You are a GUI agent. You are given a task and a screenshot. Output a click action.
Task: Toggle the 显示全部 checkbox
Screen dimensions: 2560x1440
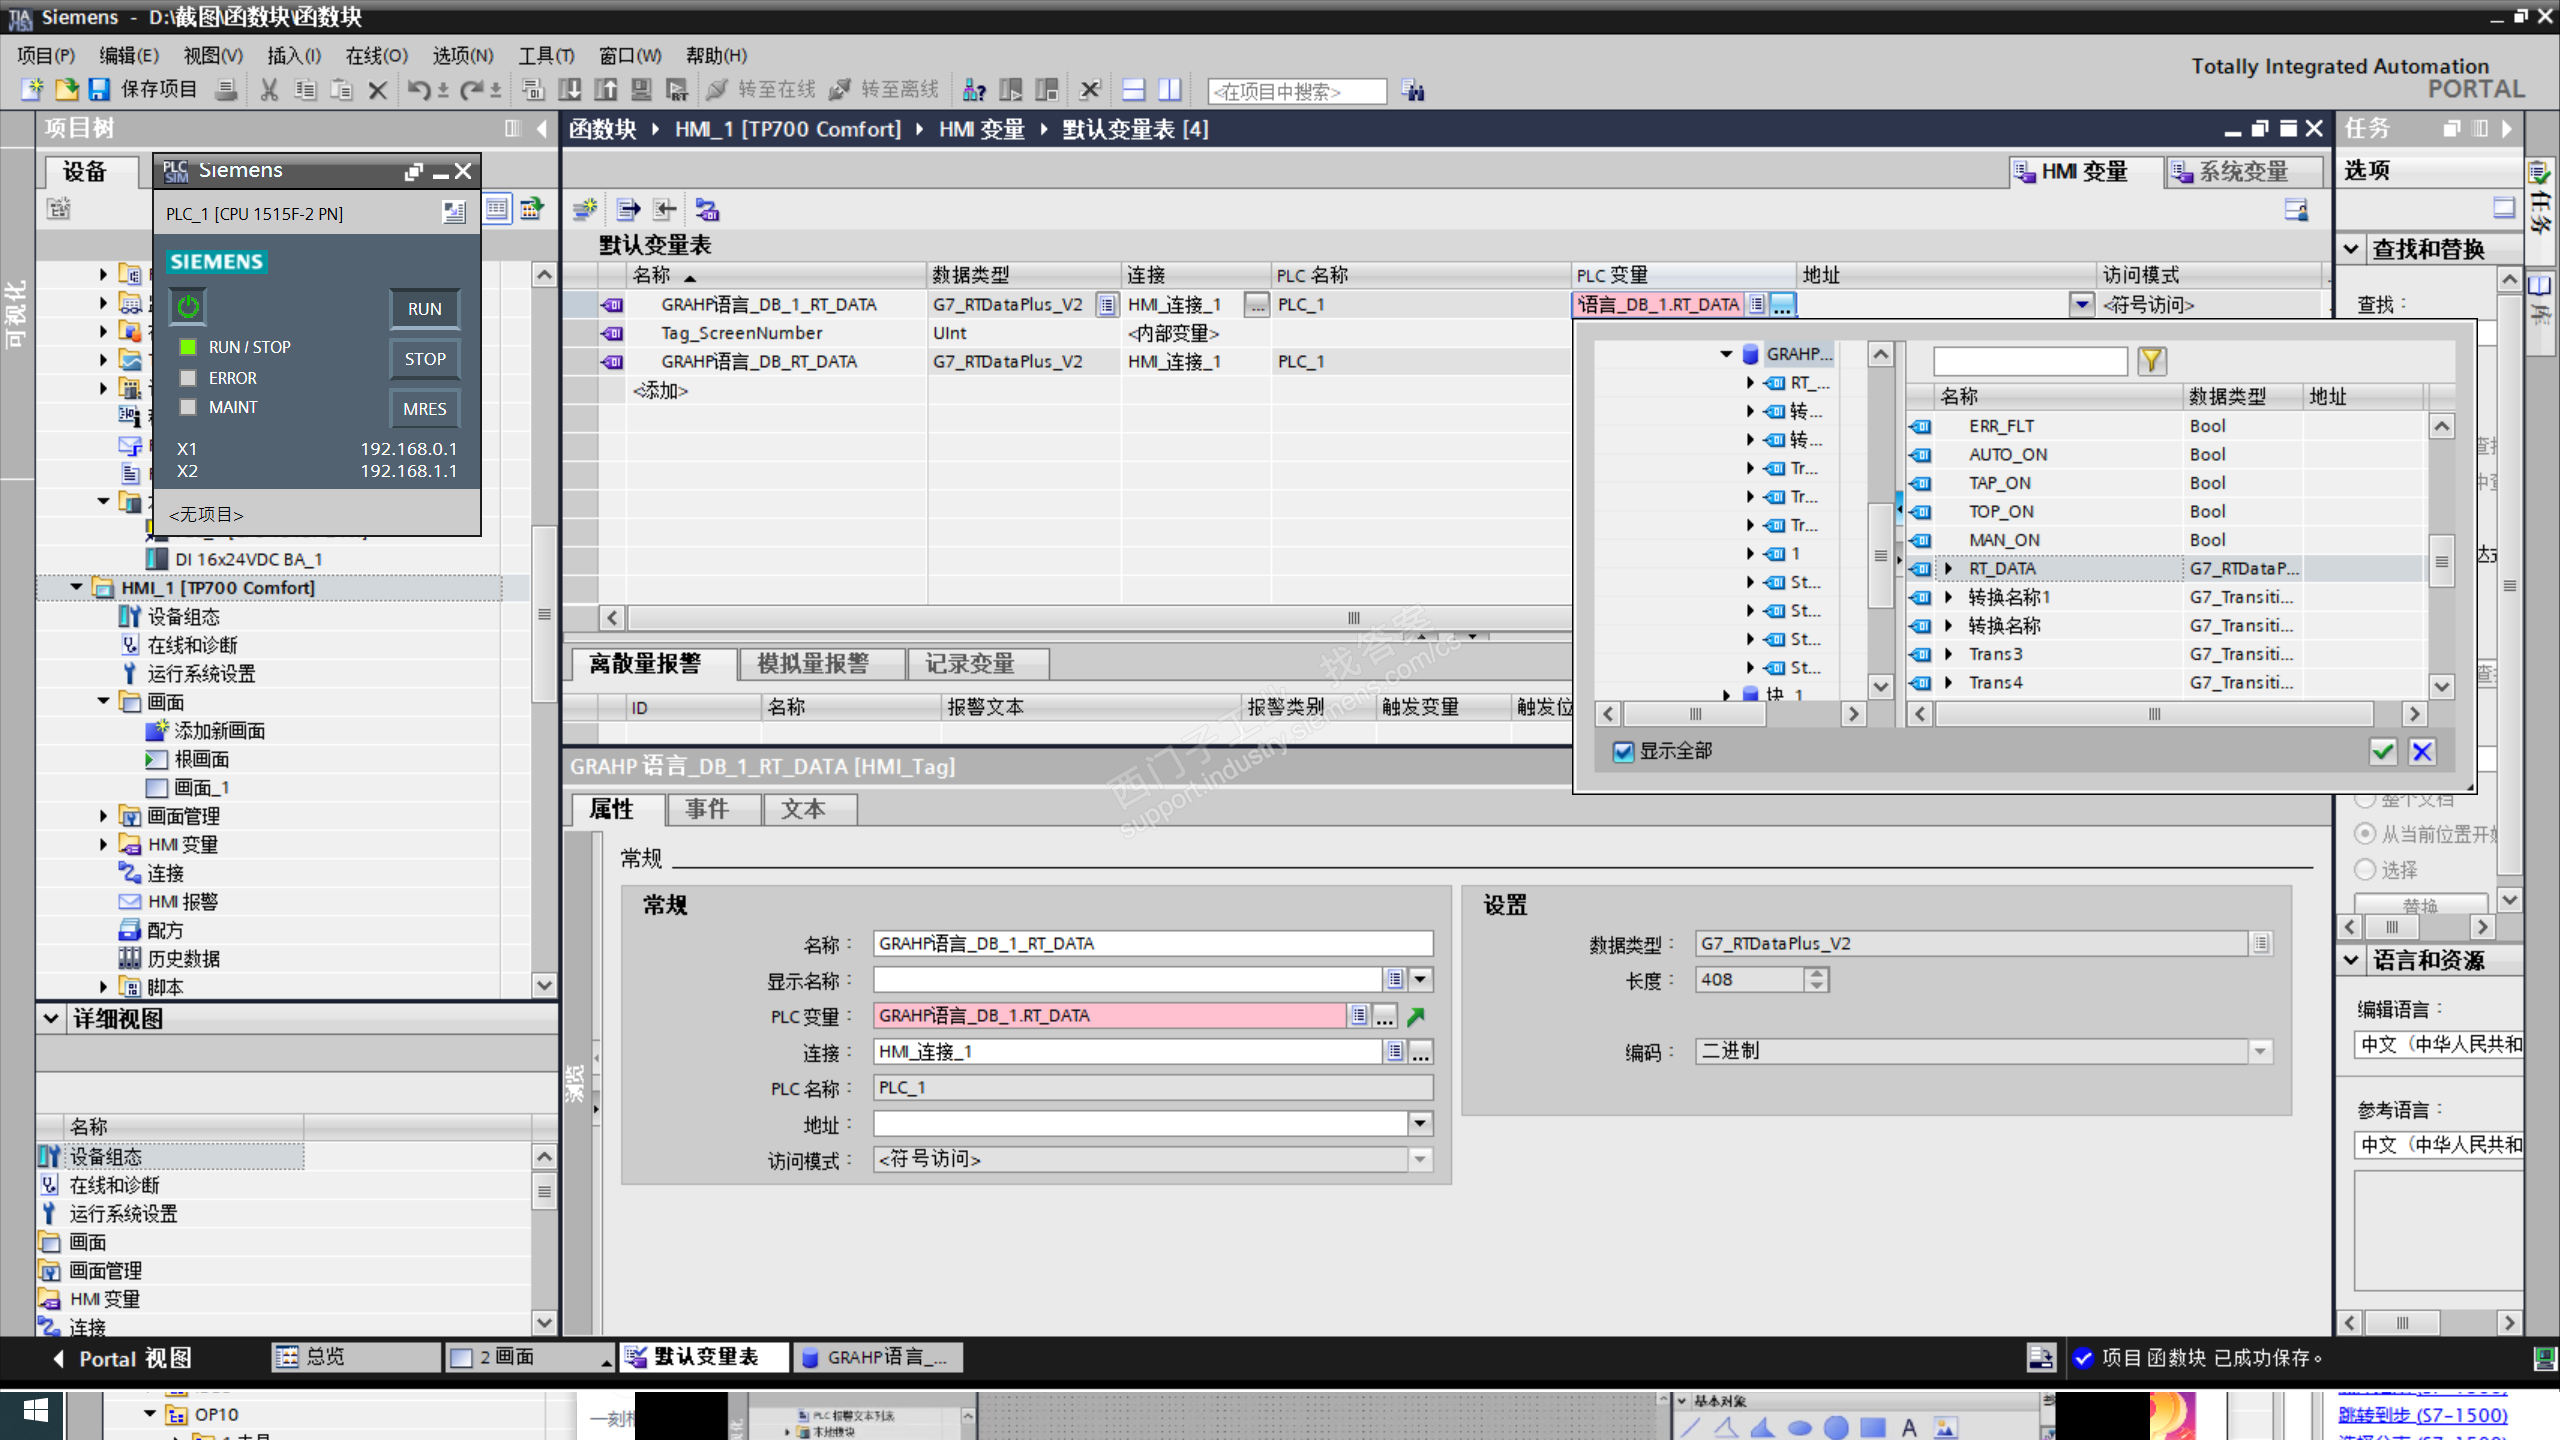click(x=1624, y=752)
